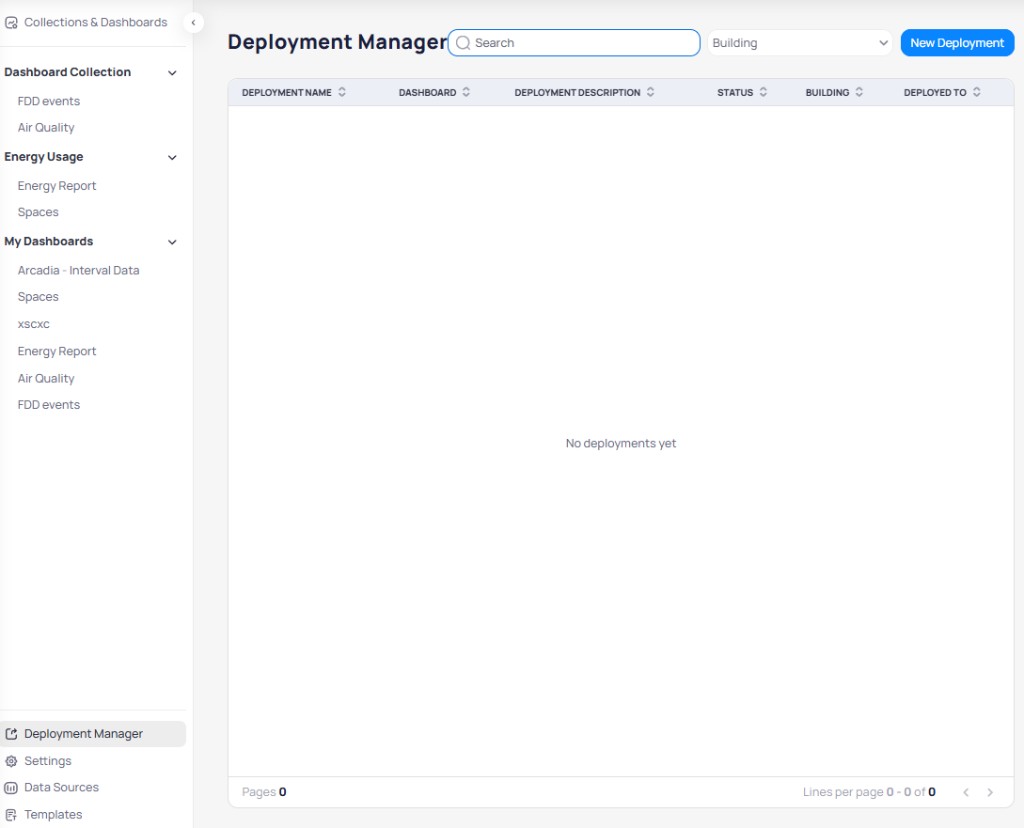Screen dimensions: 1024x828
Task: Click the New Deployment button
Action: pos(957,43)
